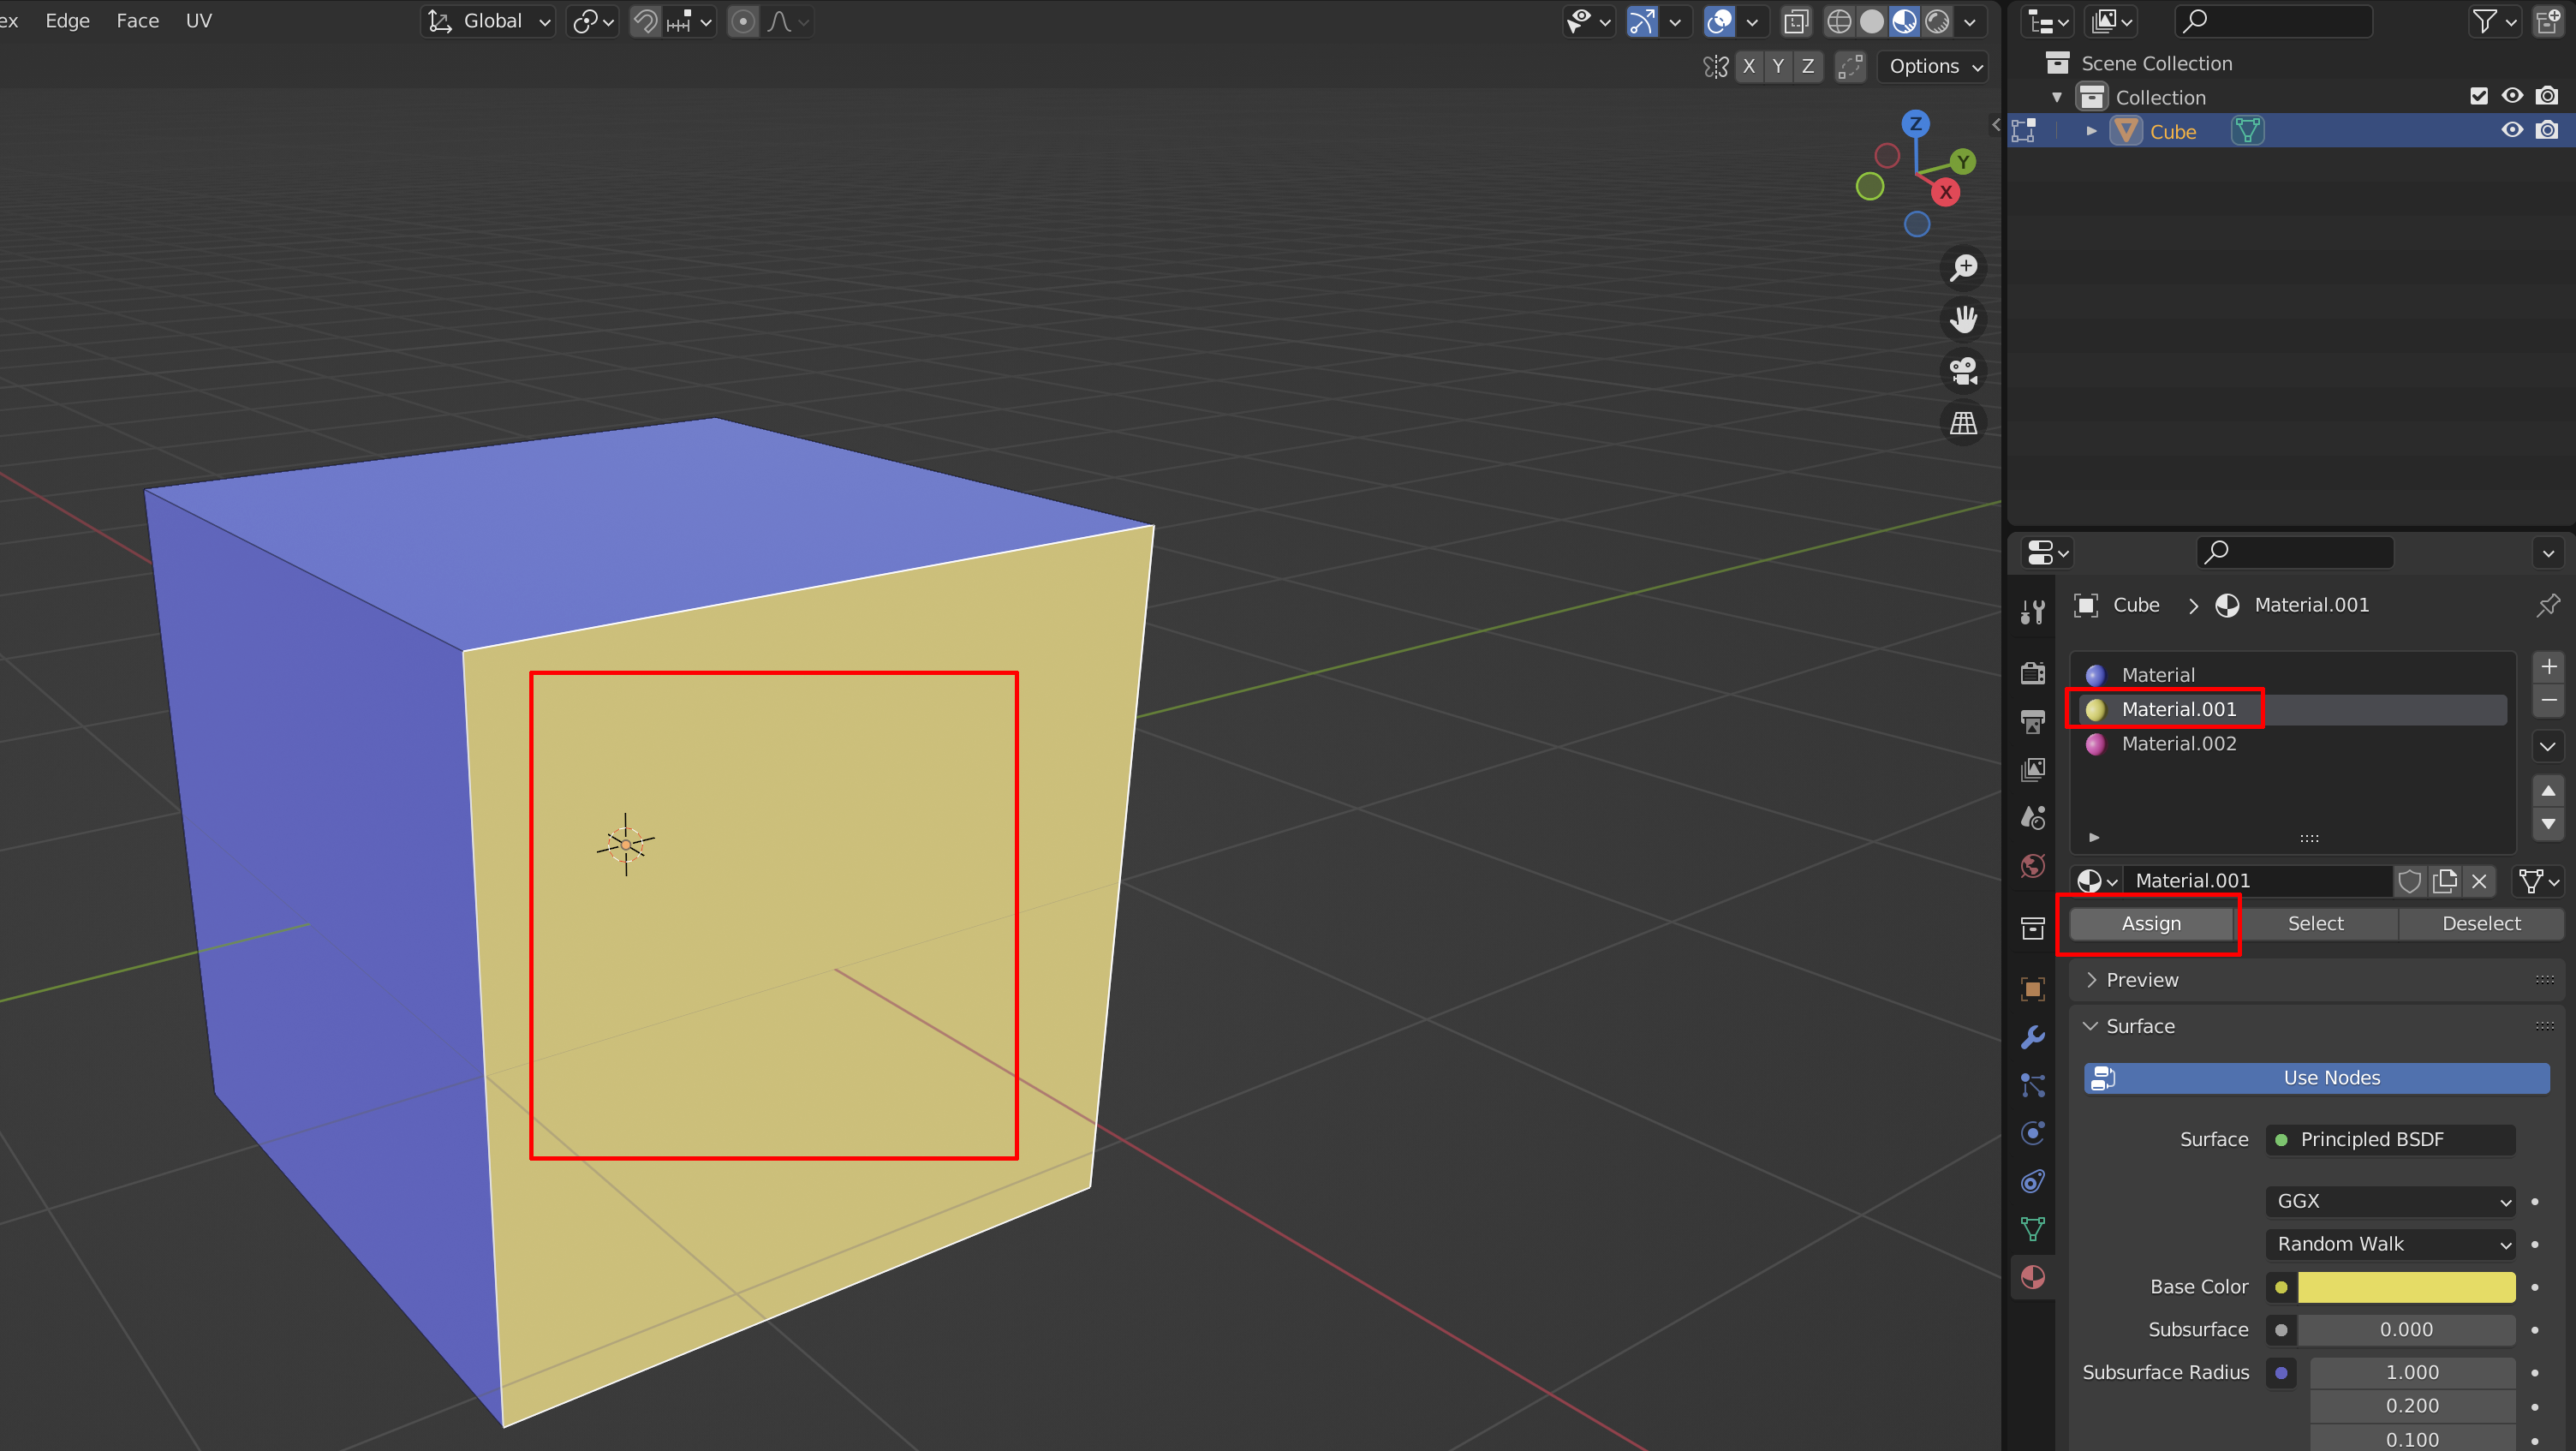Screen dimensions: 2576x1451
Task: Open the Random Walk subsurface method dropdown
Action: click(x=2390, y=1244)
